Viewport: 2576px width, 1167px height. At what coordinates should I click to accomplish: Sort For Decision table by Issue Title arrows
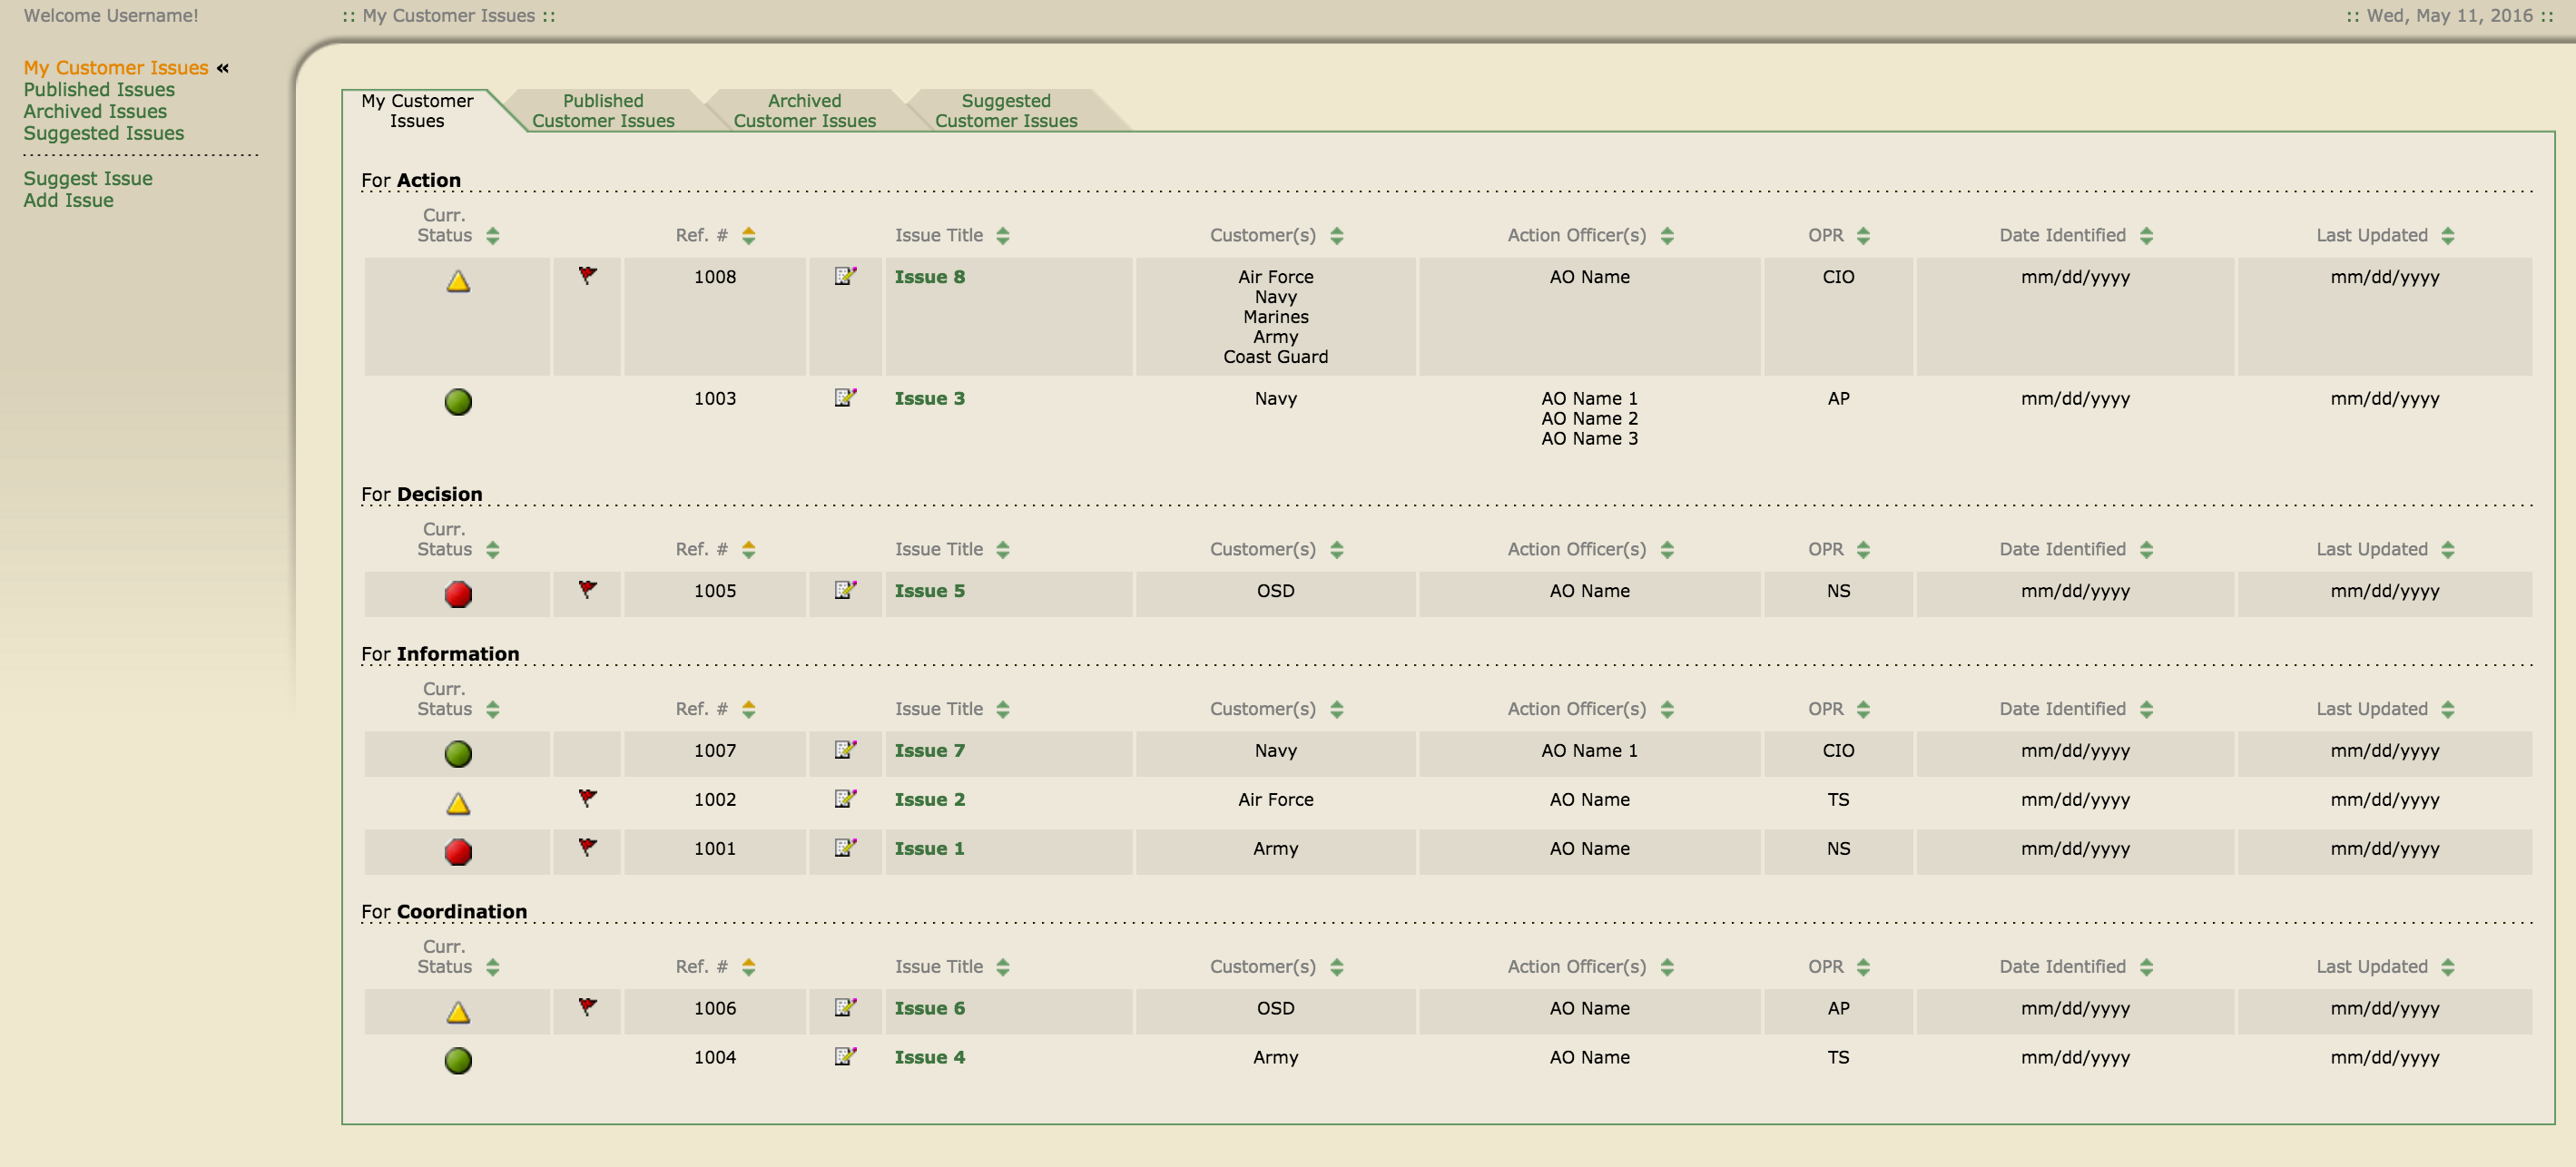coord(1002,550)
